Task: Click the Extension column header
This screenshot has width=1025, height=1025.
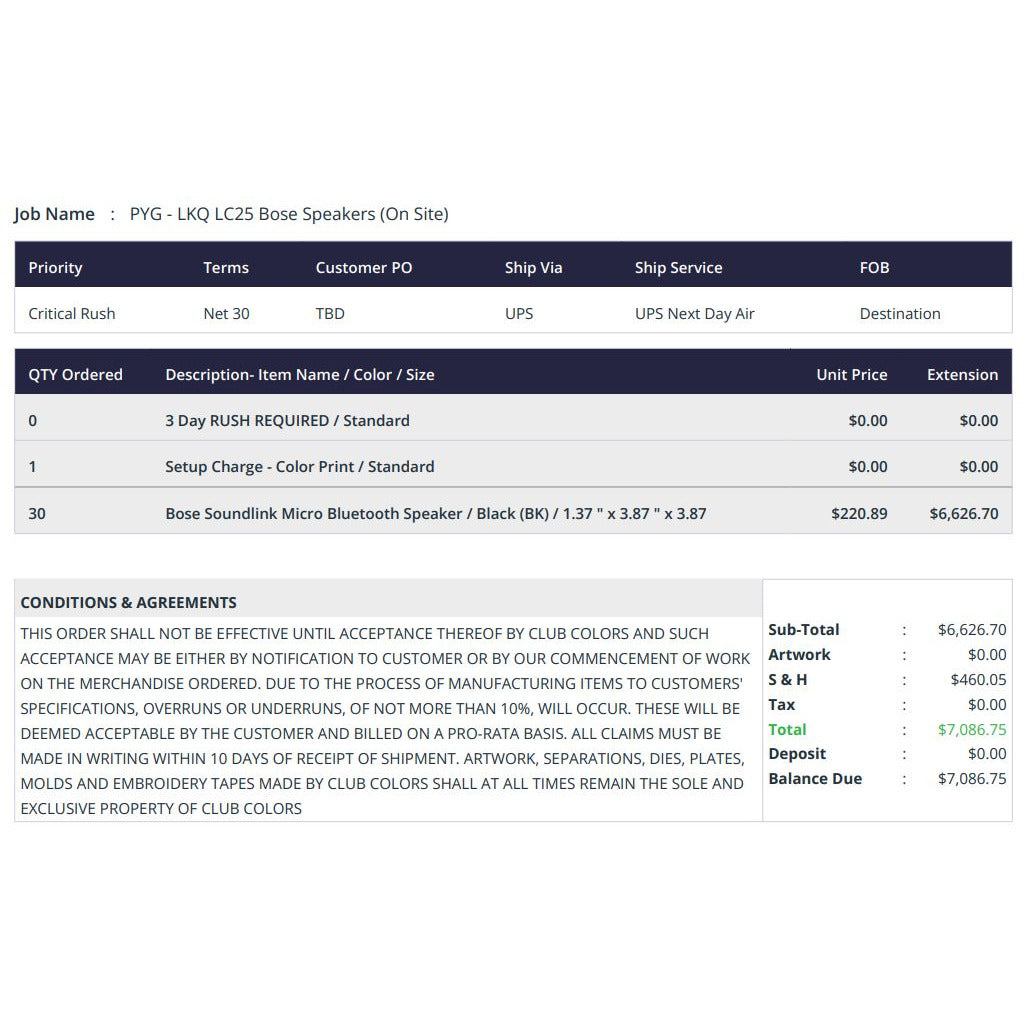Action: point(962,375)
